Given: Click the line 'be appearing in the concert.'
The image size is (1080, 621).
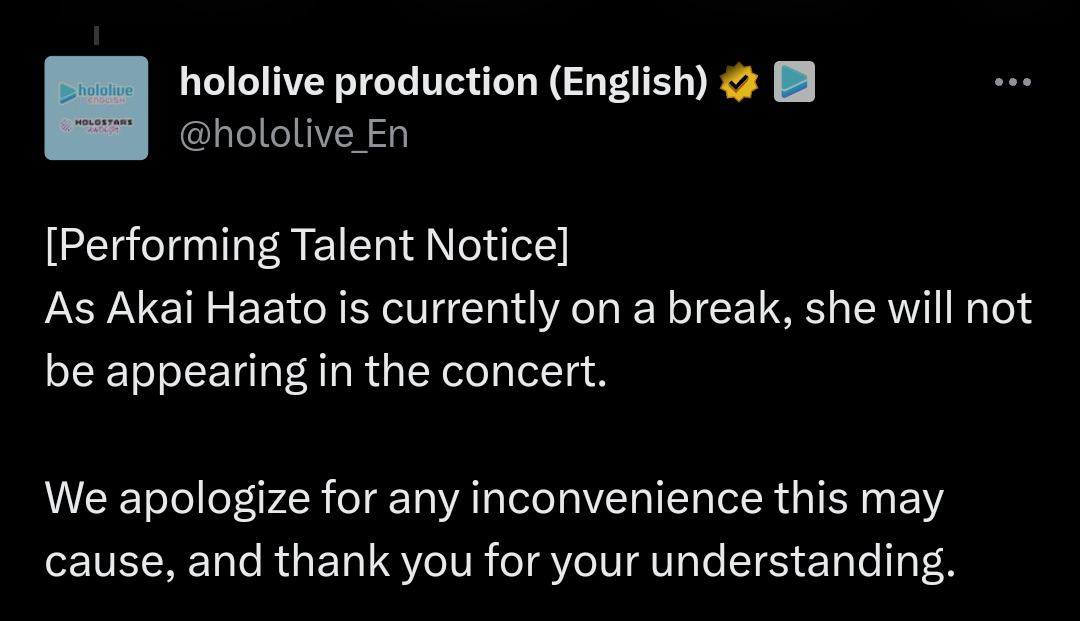Looking at the screenshot, I should point(326,372).
